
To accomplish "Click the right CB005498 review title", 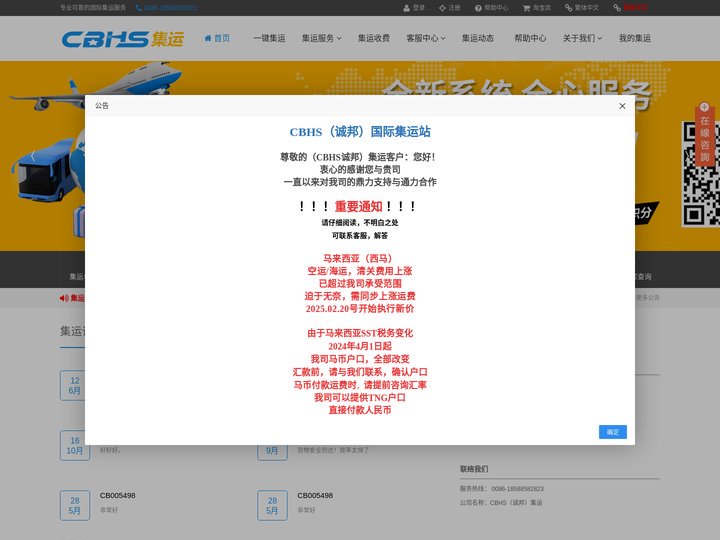I will click(x=315, y=495).
